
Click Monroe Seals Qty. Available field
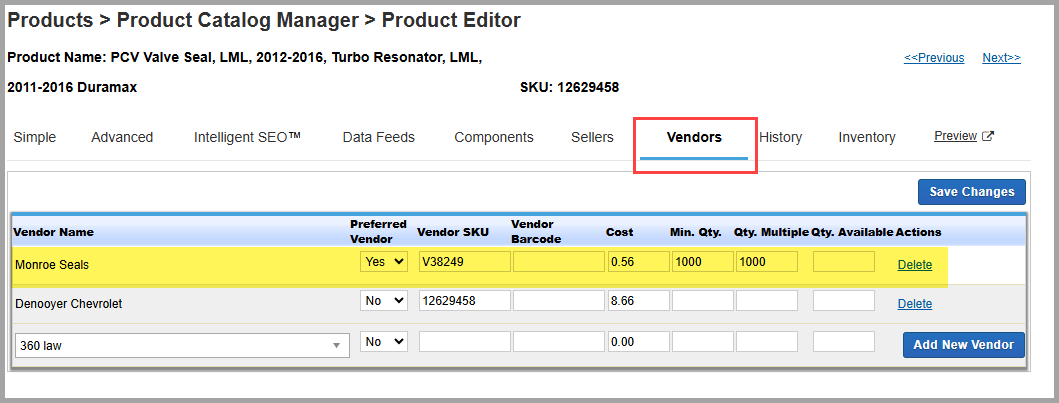pyautogui.click(x=844, y=262)
